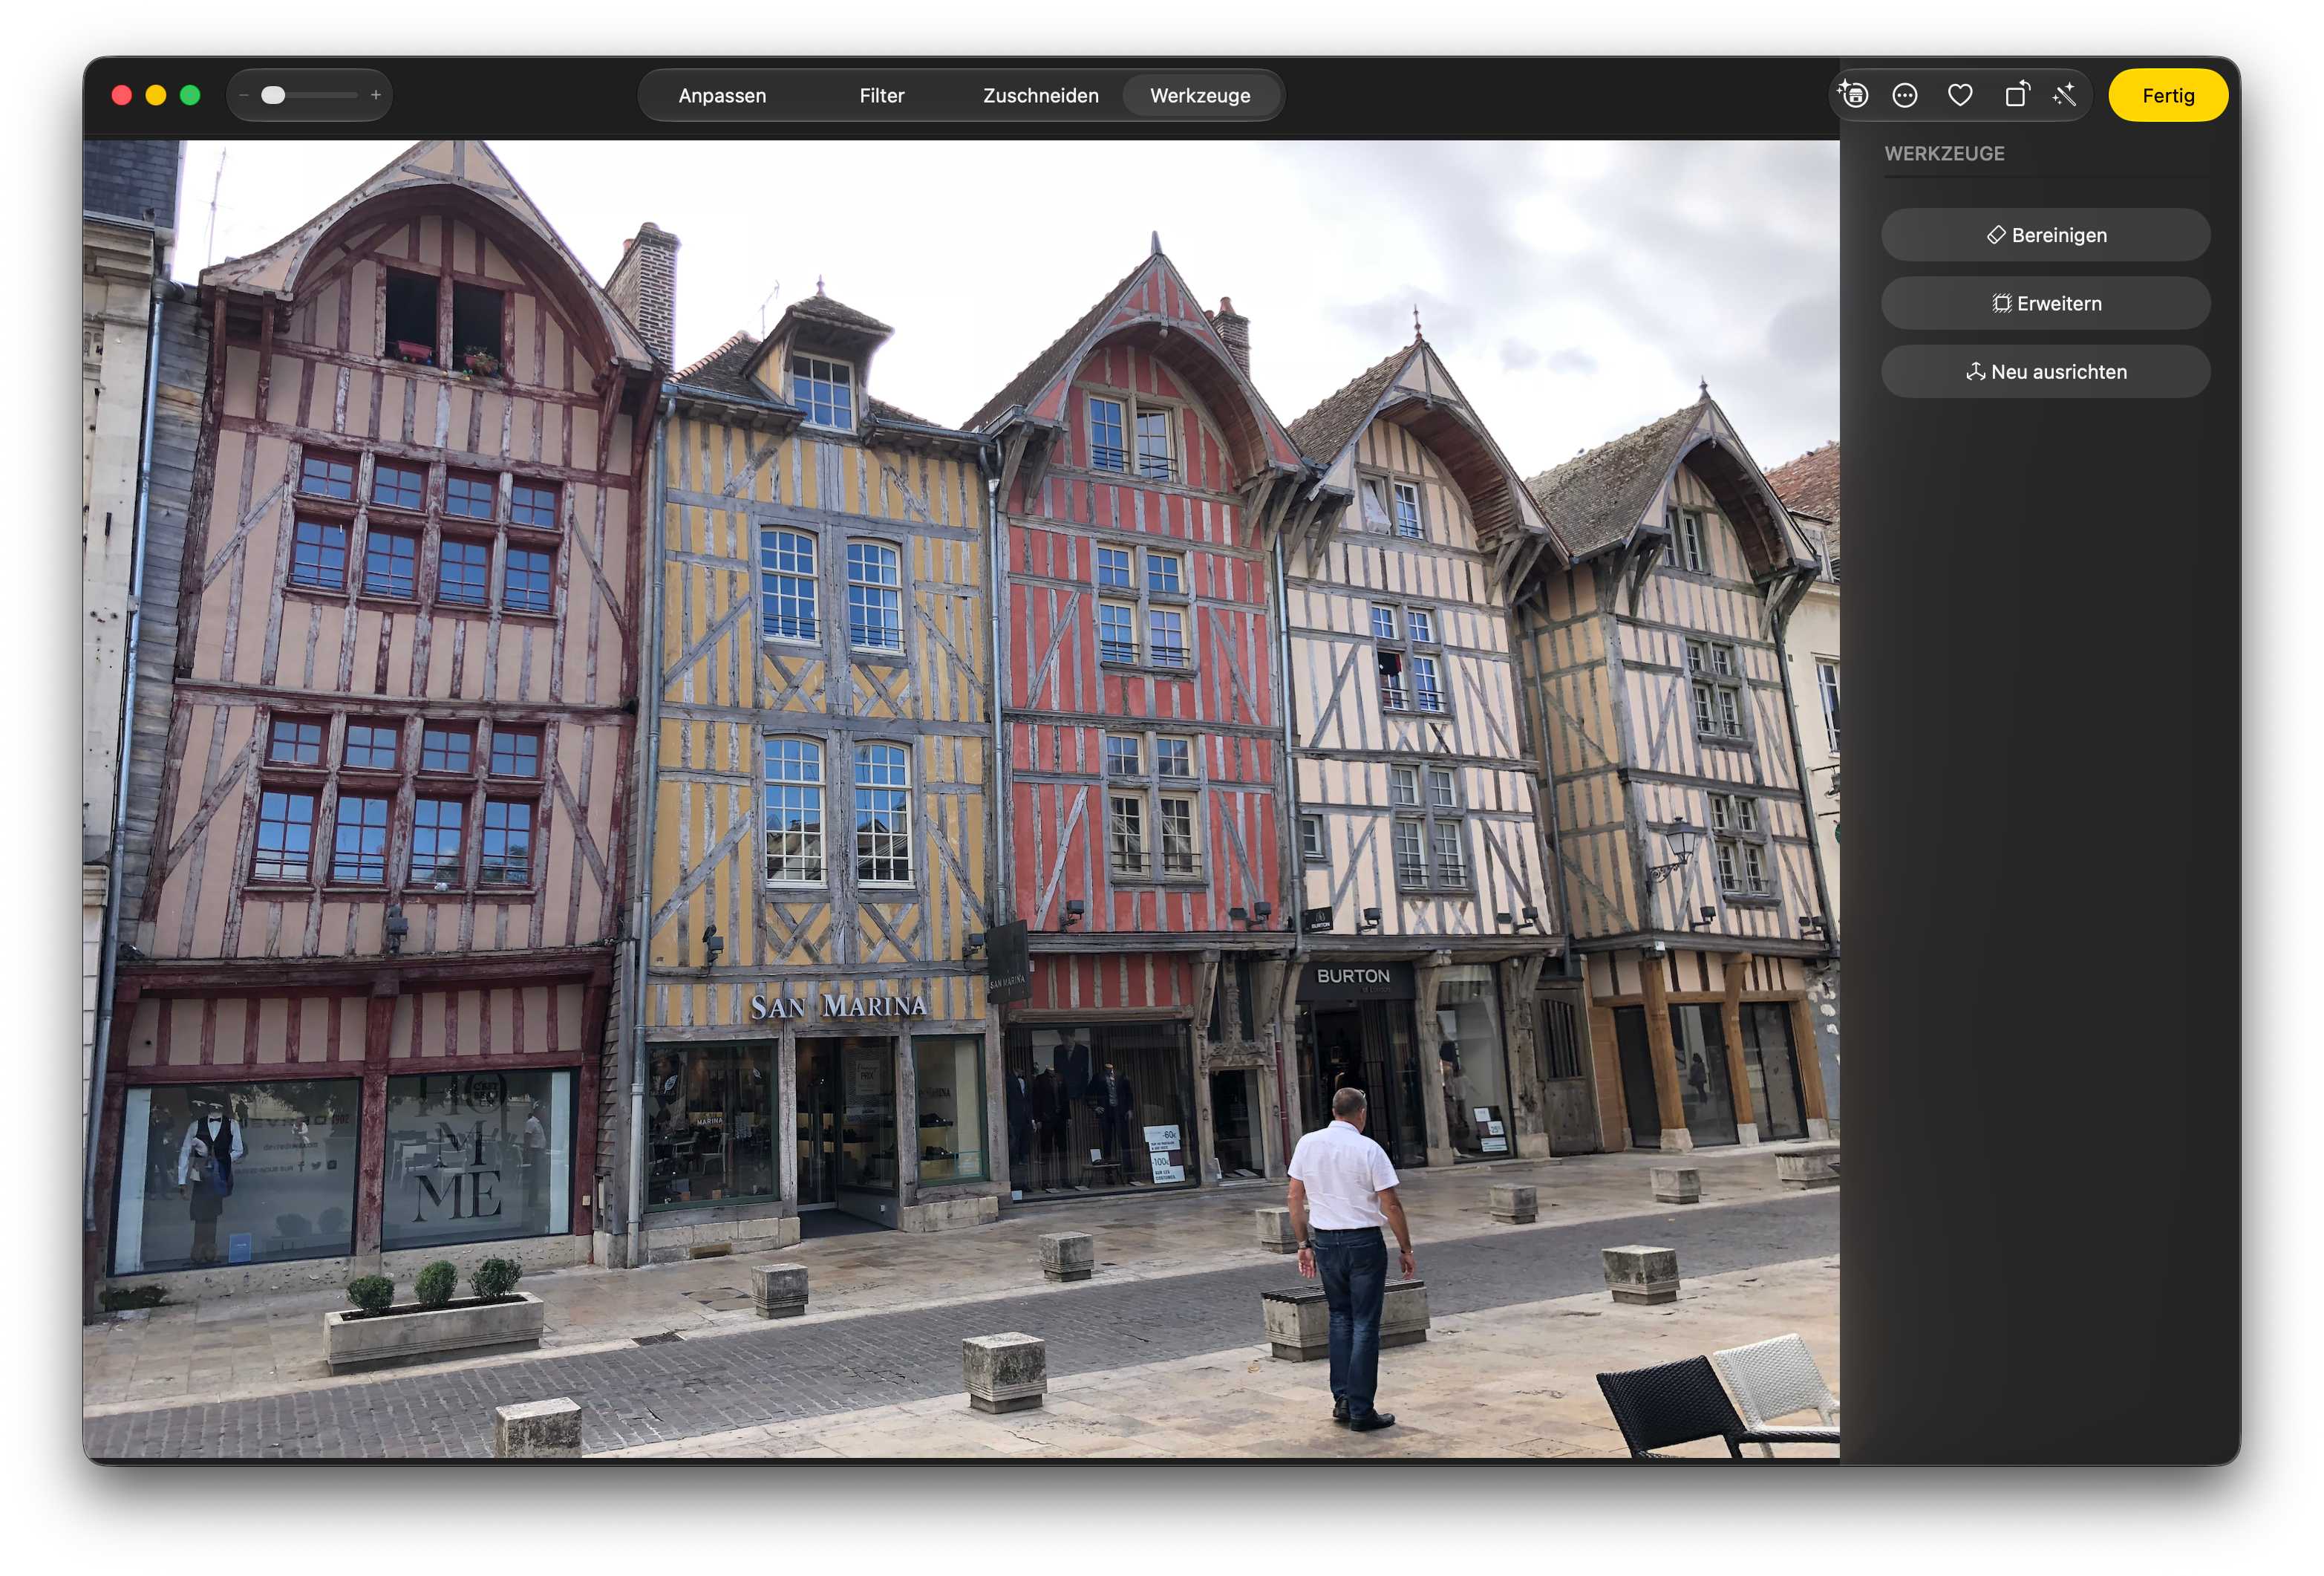Choose the Bereinigen tool
The width and height of the screenshot is (2324, 1576).
coord(2045,235)
